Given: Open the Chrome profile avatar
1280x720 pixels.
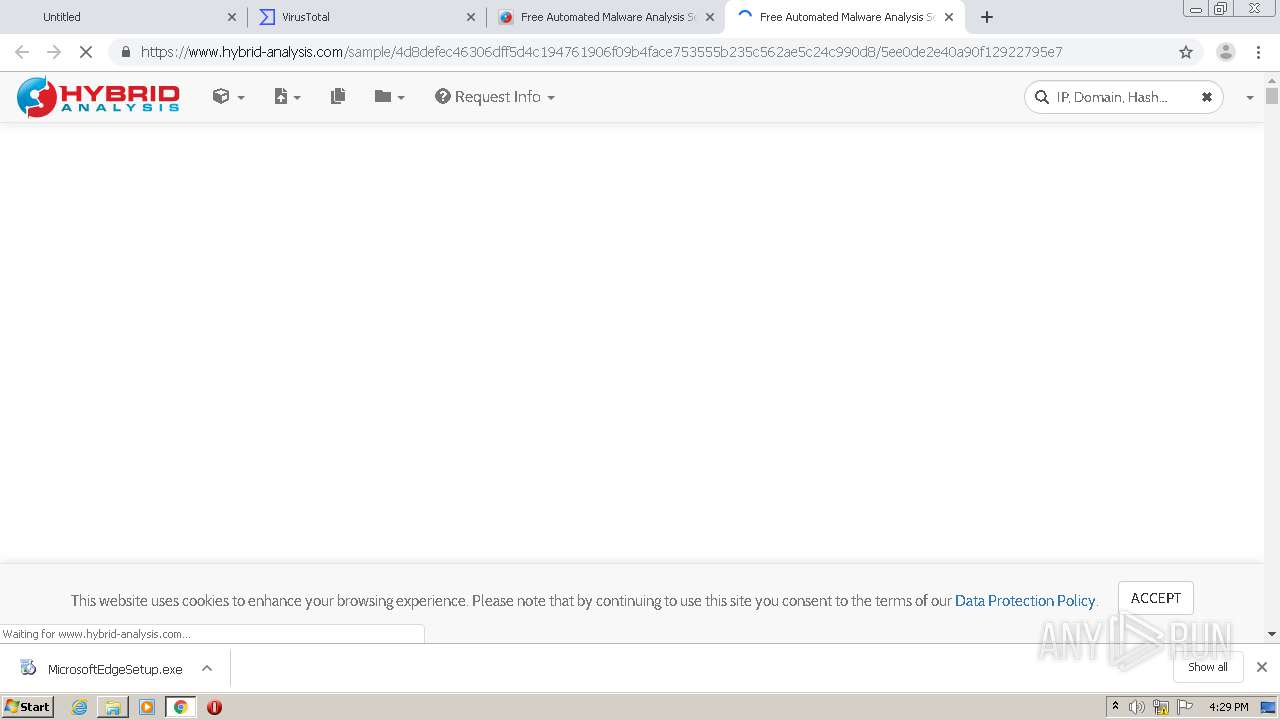Looking at the screenshot, I should [1225, 52].
